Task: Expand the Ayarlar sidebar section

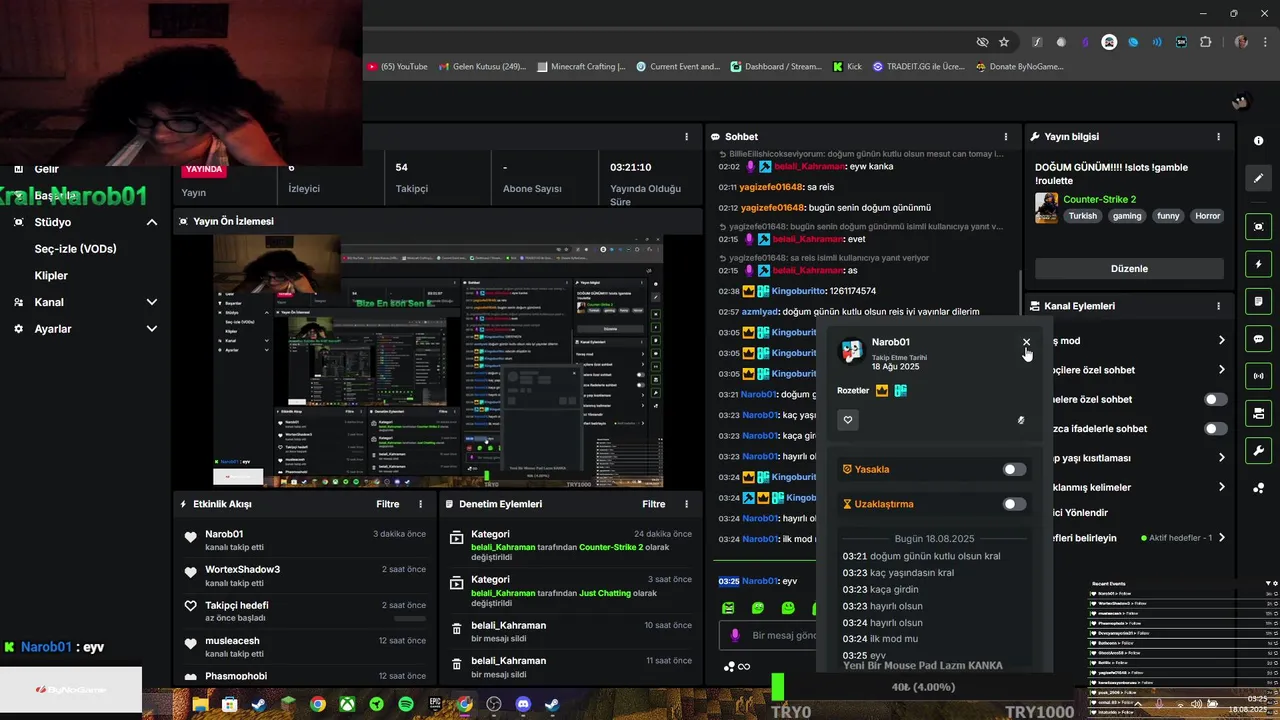Action: pos(152,328)
